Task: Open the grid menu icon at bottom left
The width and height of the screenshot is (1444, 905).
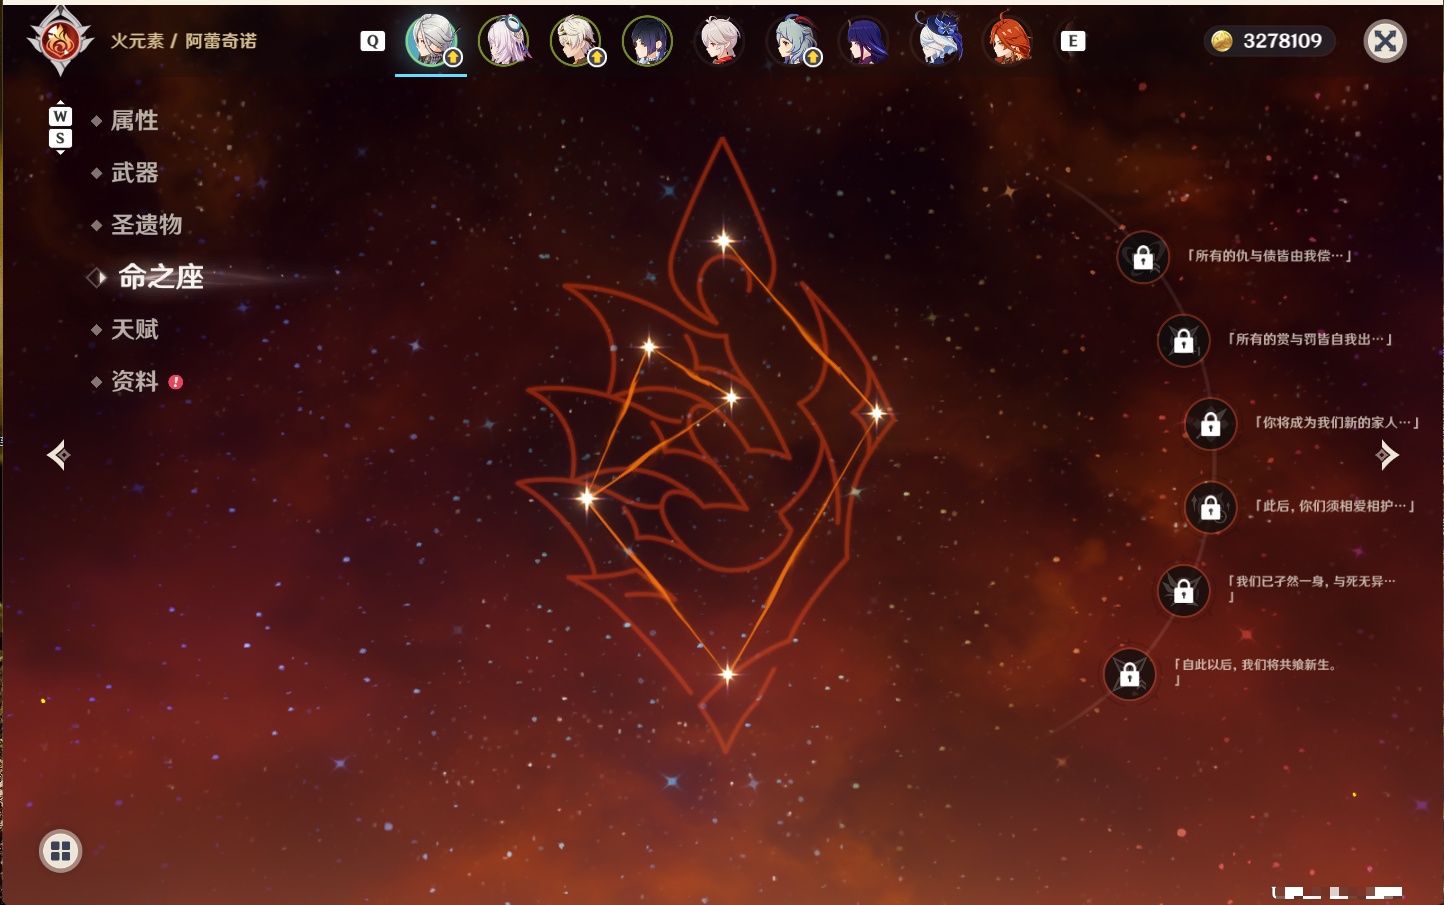Action: (x=60, y=851)
